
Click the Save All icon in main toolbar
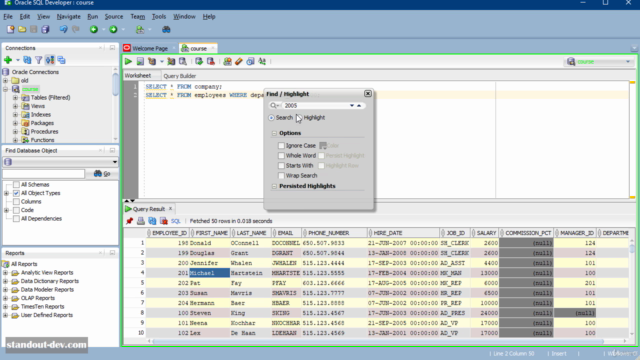coord(45,29)
